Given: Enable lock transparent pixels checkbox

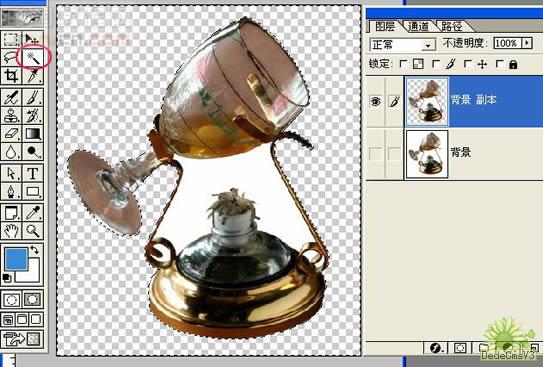Looking at the screenshot, I should pos(403,64).
